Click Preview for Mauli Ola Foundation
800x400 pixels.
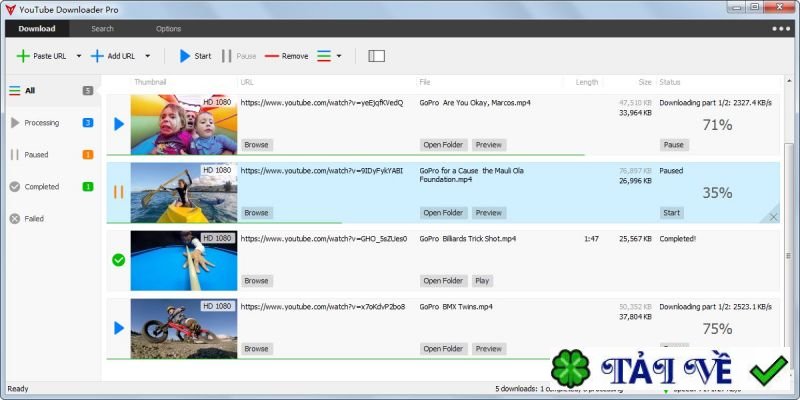489,213
